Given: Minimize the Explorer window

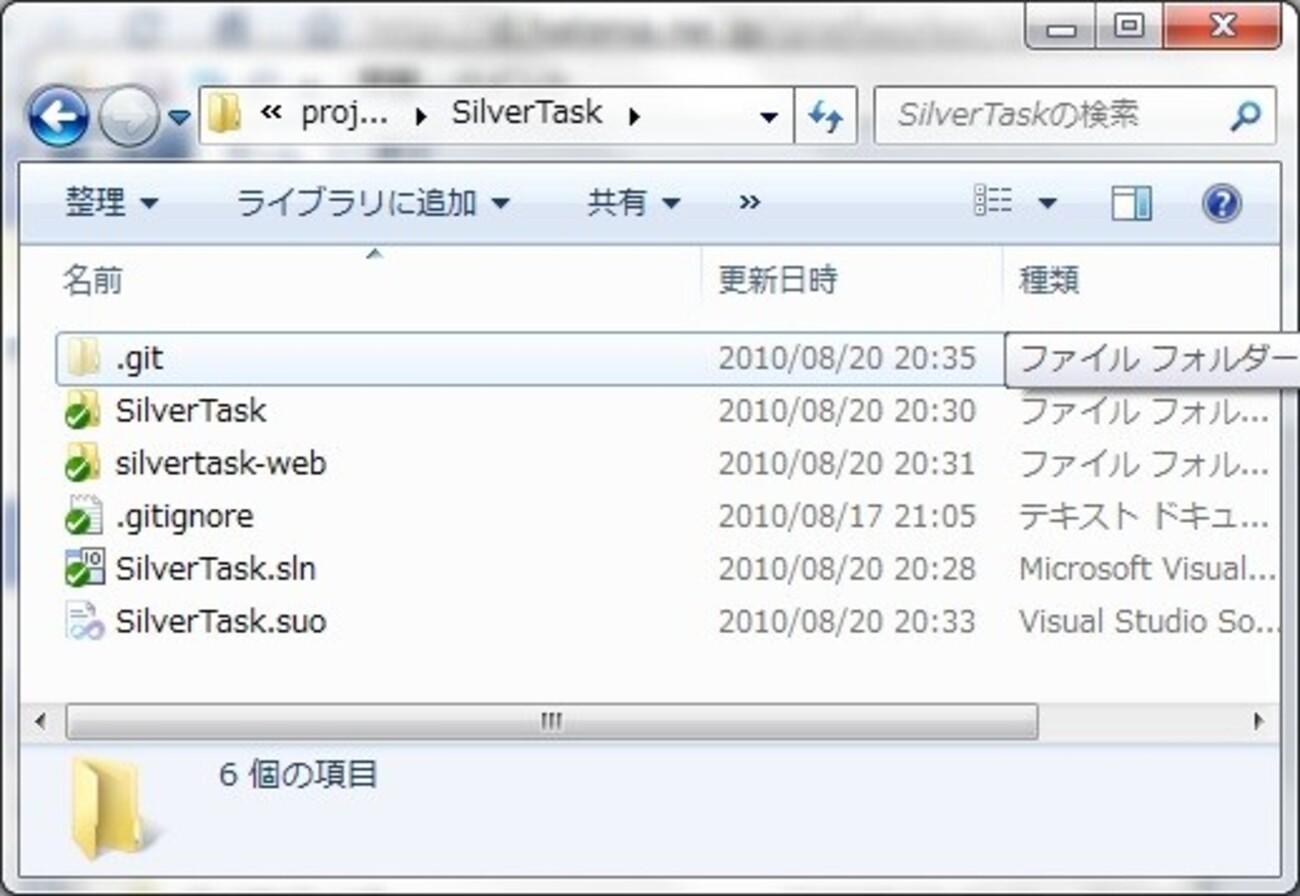Looking at the screenshot, I should (1060, 26).
